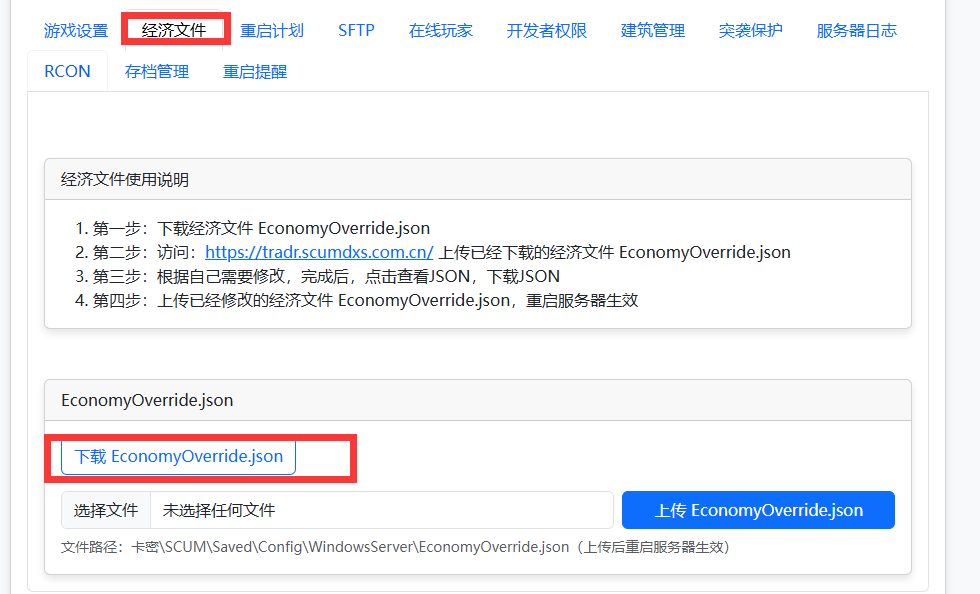Click the 未选择任何文件 file input field

click(382, 510)
